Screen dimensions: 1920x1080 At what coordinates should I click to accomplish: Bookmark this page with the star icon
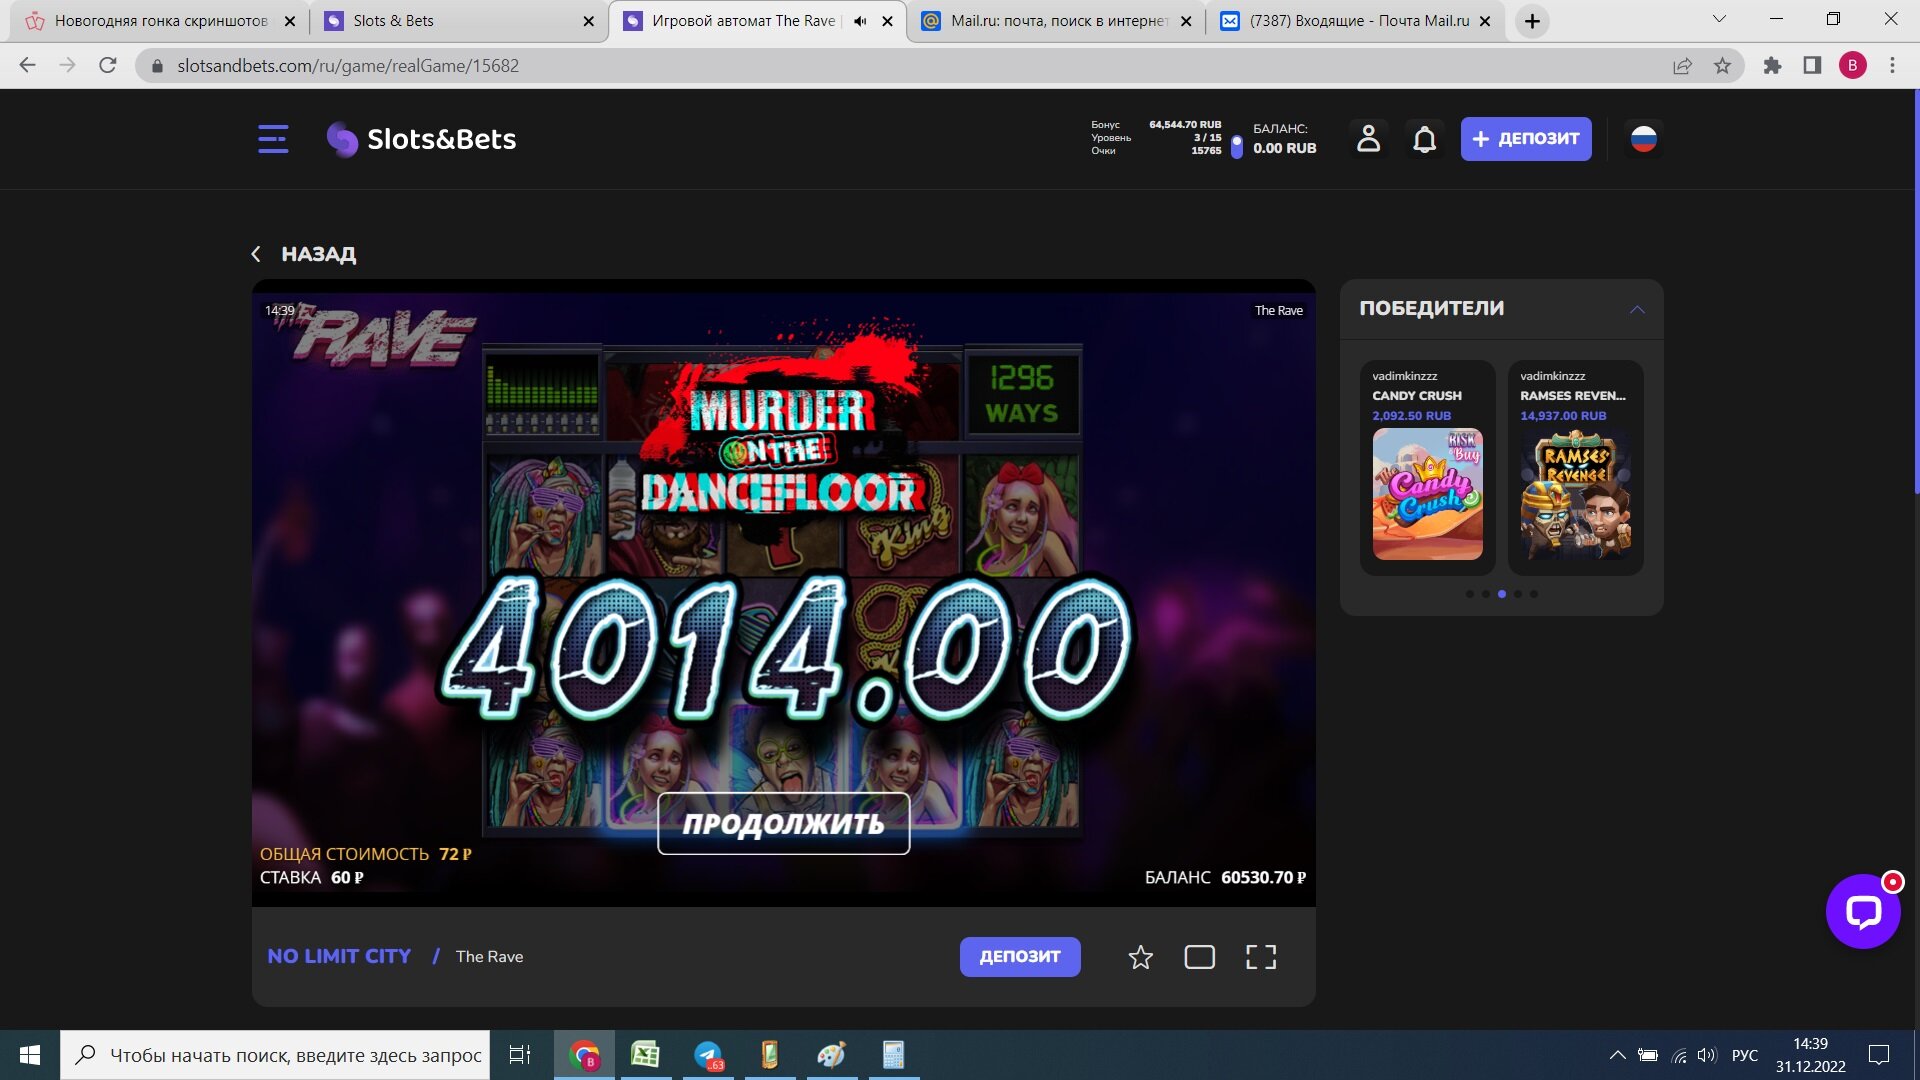(1722, 66)
